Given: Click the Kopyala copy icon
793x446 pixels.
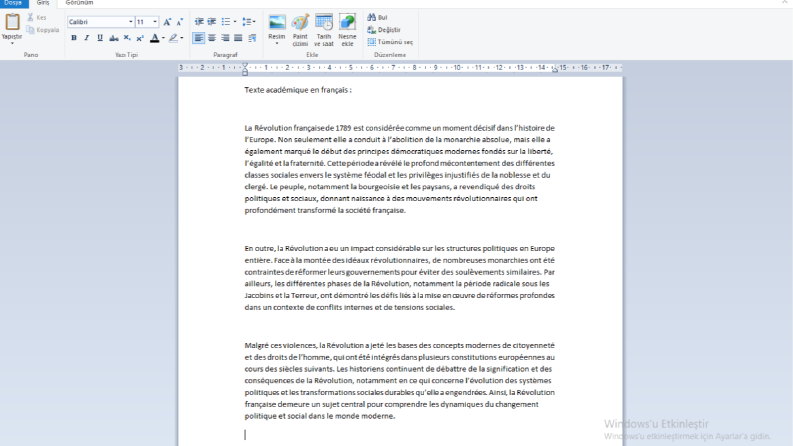Looking at the screenshot, I should (x=30, y=30).
